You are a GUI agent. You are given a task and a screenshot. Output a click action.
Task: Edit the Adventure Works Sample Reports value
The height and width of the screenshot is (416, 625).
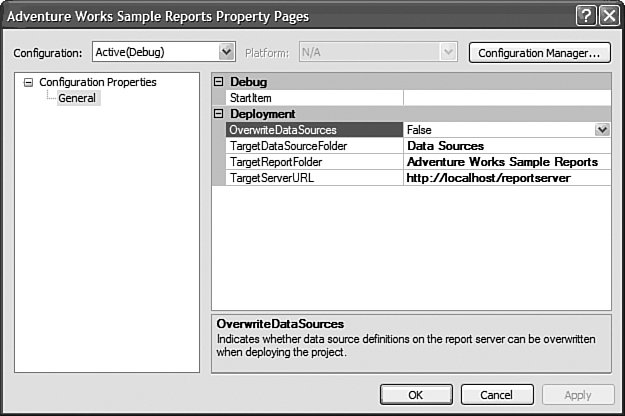pyautogui.click(x=507, y=162)
